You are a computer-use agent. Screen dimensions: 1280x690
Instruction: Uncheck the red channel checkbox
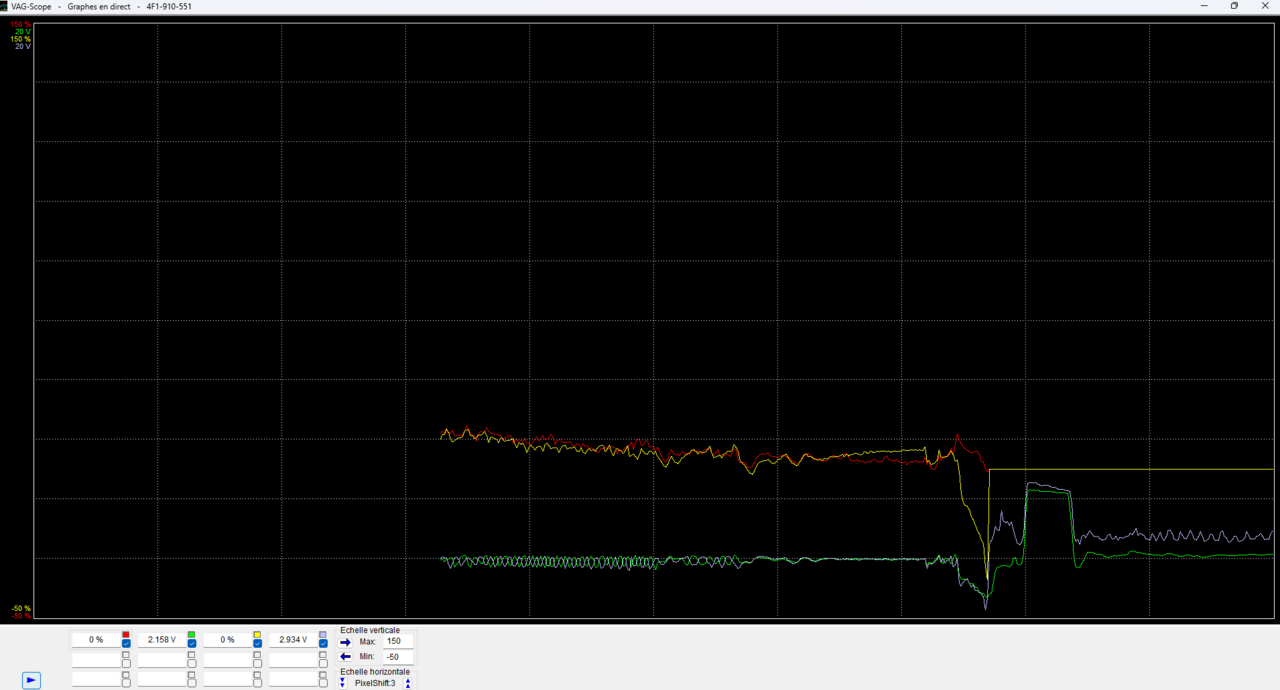[126, 644]
